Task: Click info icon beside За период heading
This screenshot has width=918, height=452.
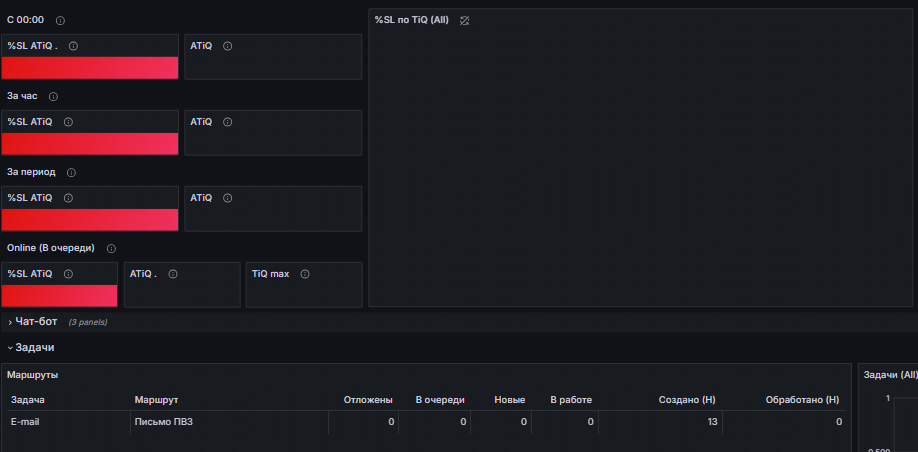Action: click(x=71, y=173)
